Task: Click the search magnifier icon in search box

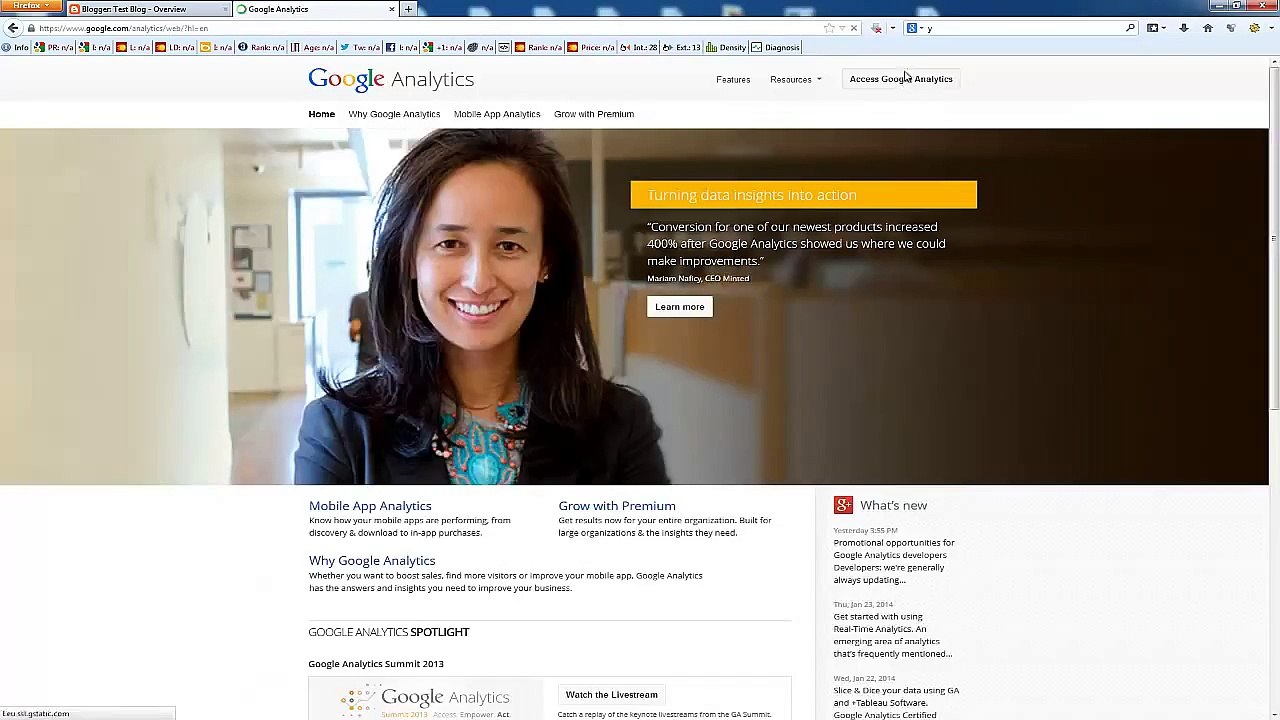Action: (x=1130, y=28)
